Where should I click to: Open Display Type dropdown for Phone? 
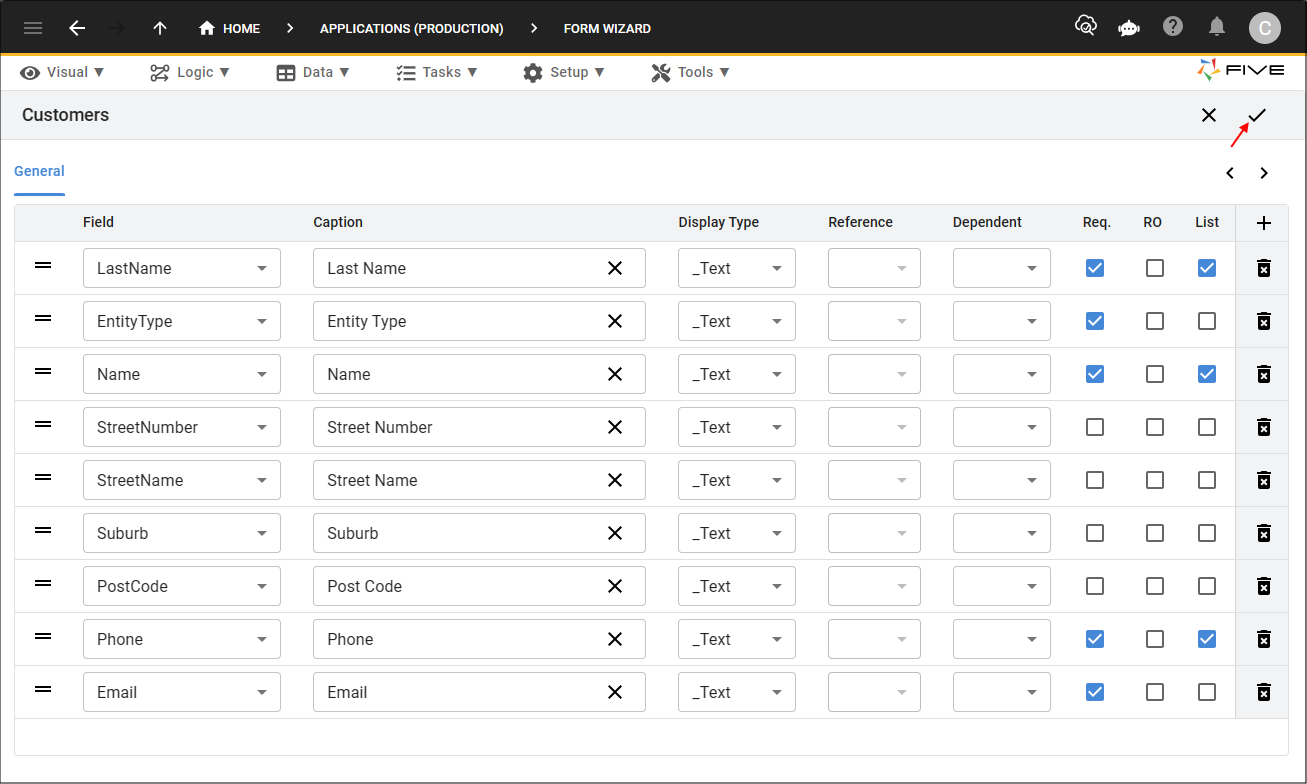tap(737, 639)
